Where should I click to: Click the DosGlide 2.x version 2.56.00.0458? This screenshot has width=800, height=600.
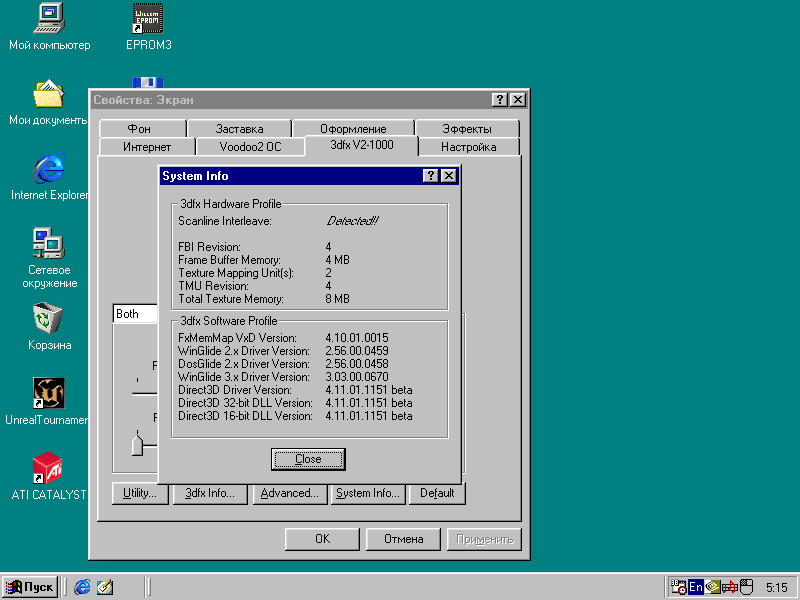(x=357, y=364)
